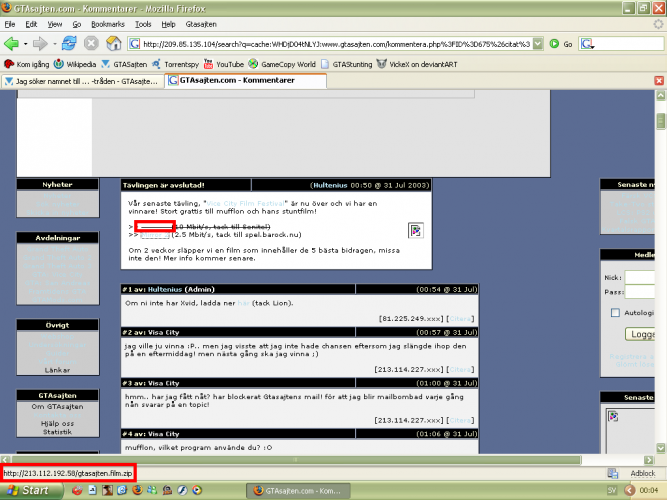
Task: Open the YouTube bookmark
Action: click(x=224, y=64)
